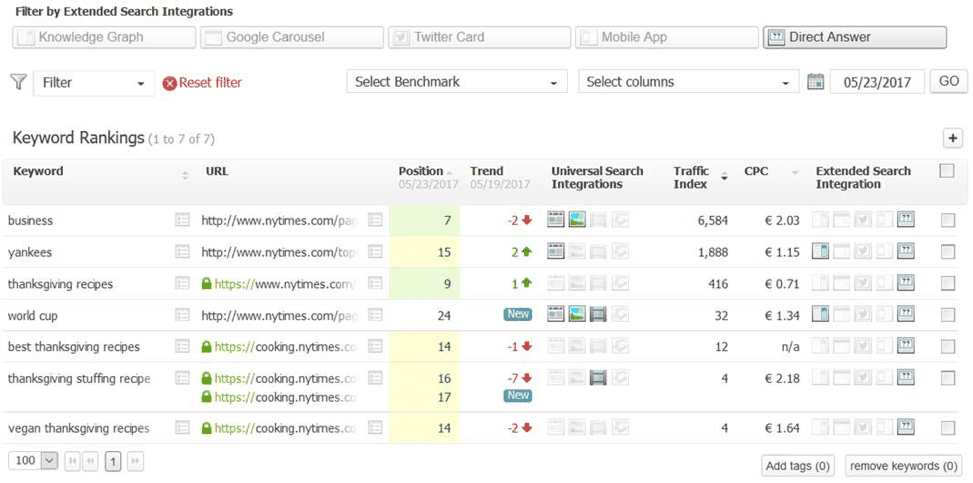Click the image integration icon in the world cup row

pos(577,315)
